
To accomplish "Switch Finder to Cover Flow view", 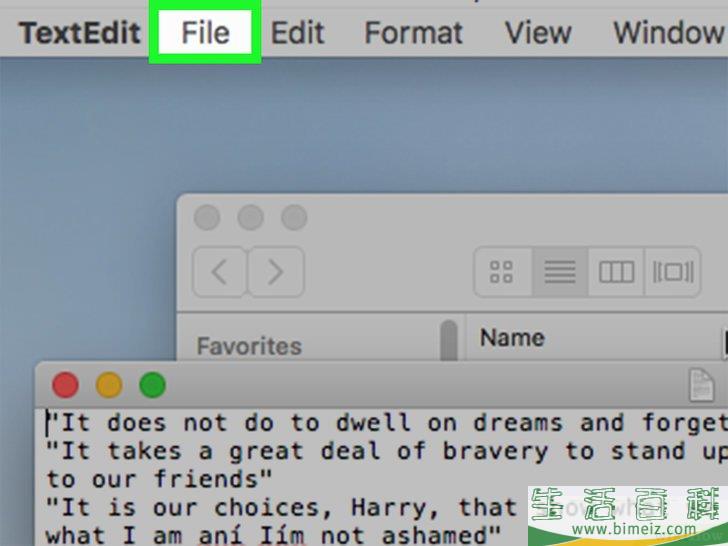I will coord(673,272).
